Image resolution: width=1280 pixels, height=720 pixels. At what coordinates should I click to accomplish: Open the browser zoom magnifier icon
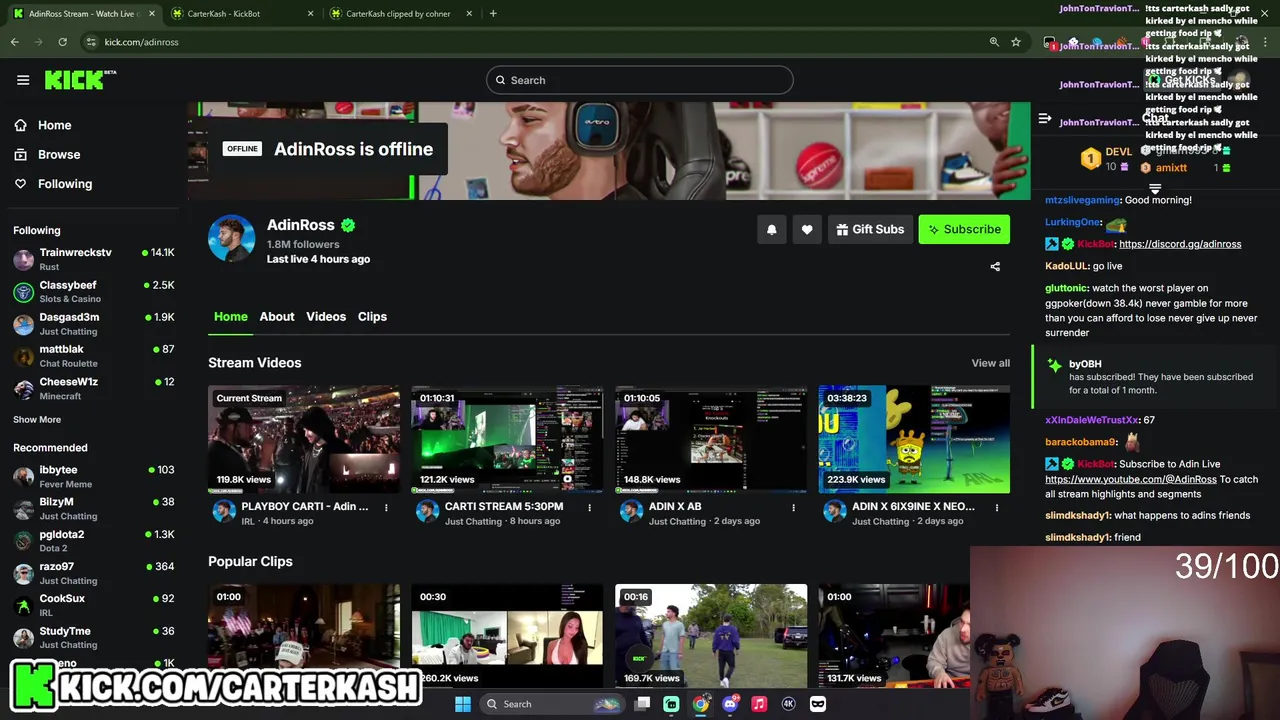[994, 42]
